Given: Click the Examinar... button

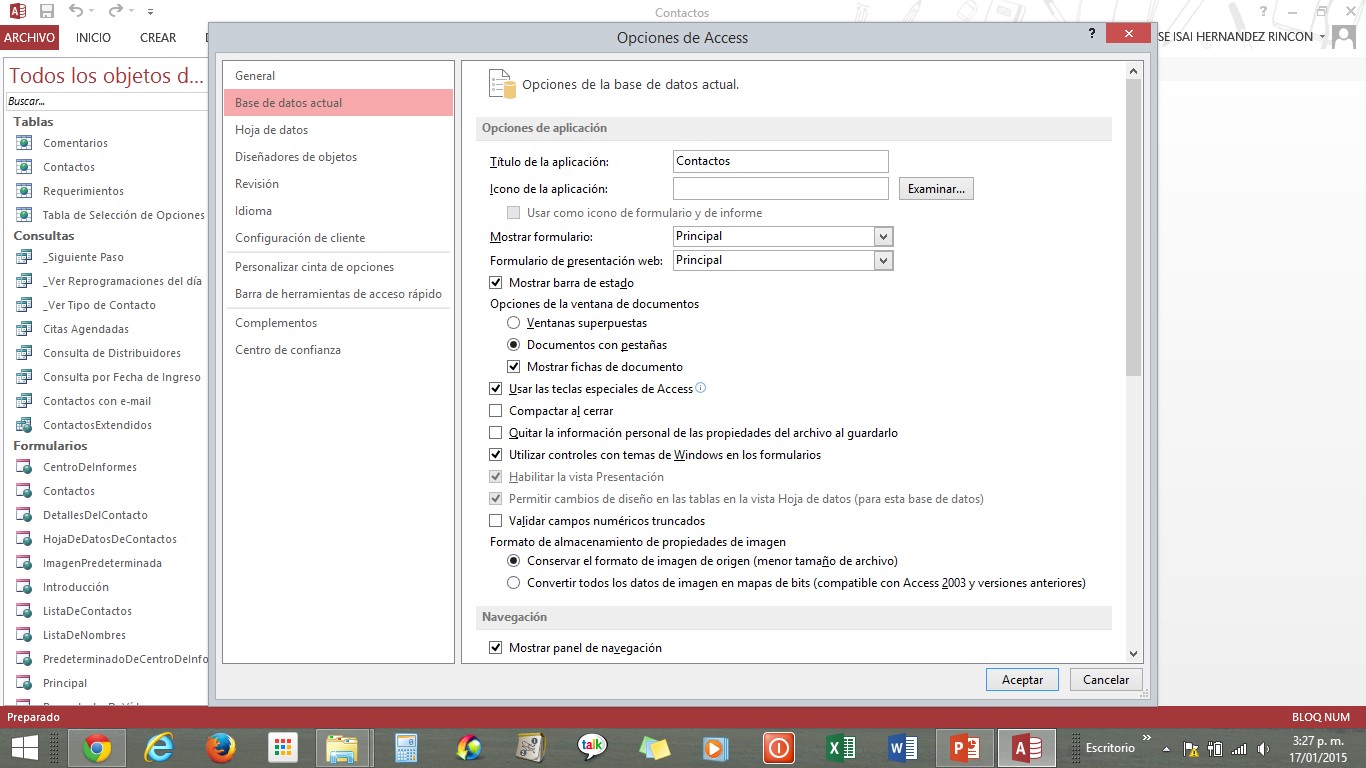Looking at the screenshot, I should point(936,189).
